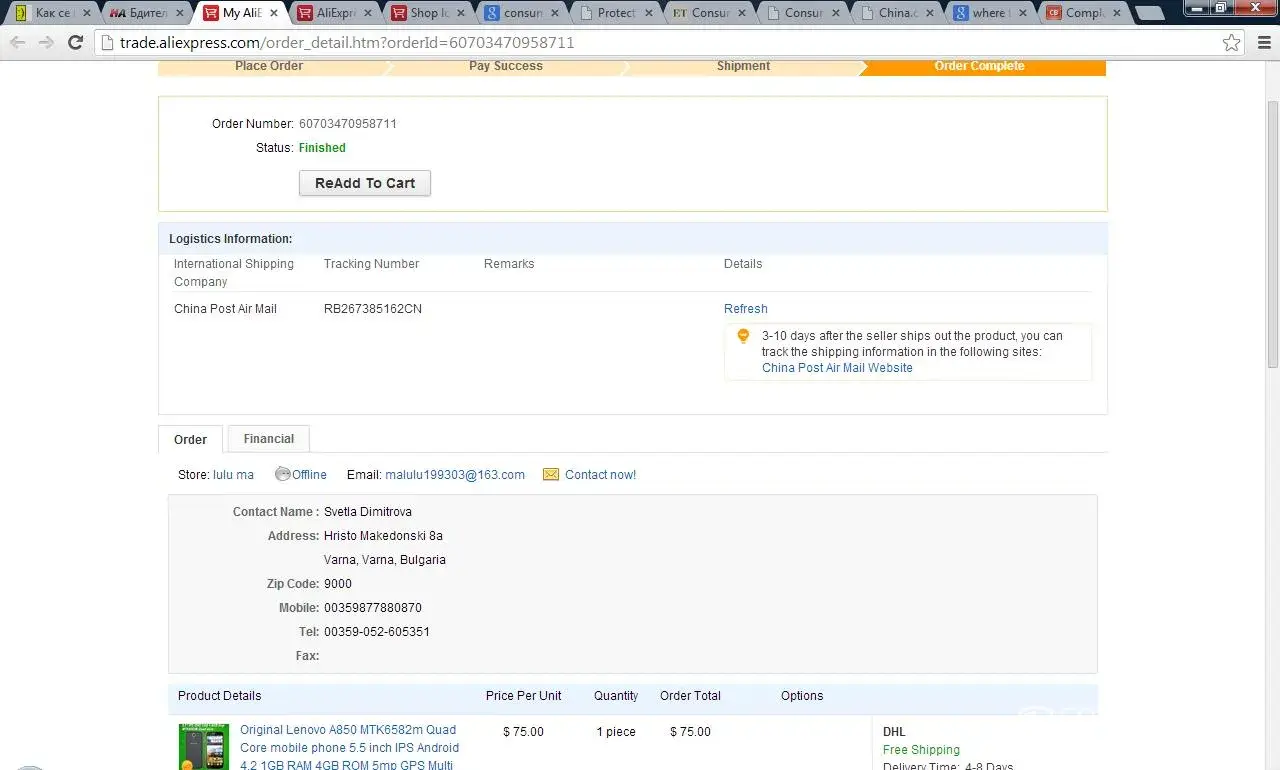Click the lightbulb tip icon
1280x770 pixels.
point(743,337)
